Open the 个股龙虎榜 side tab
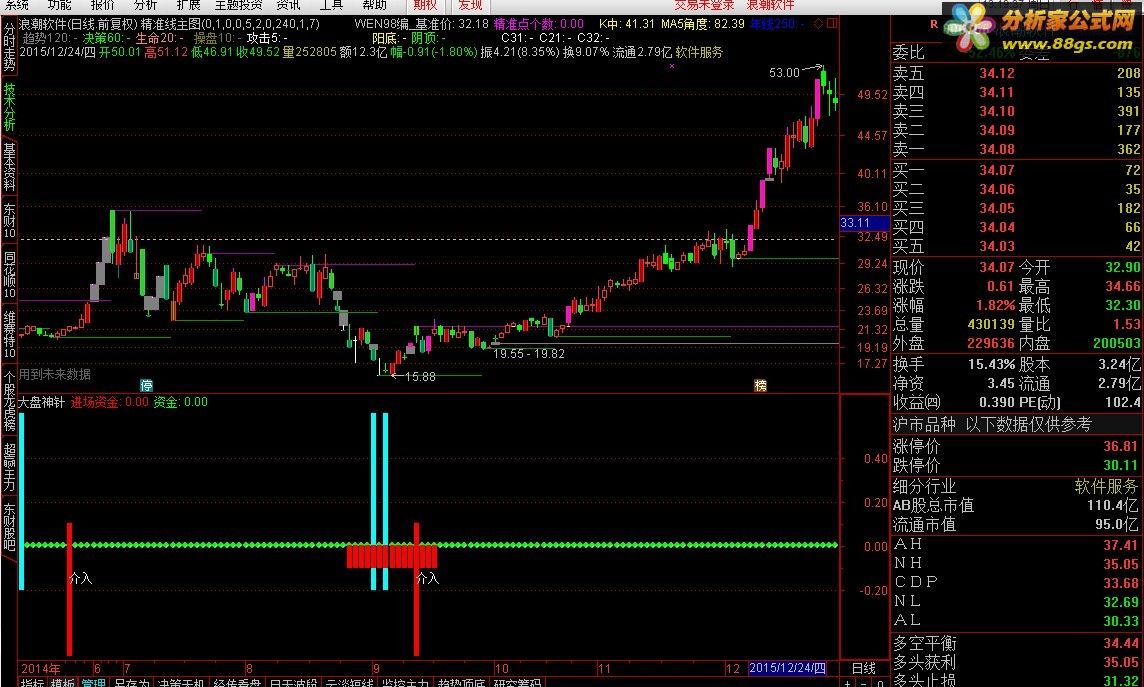The width and height of the screenshot is (1144, 687). tap(9, 401)
